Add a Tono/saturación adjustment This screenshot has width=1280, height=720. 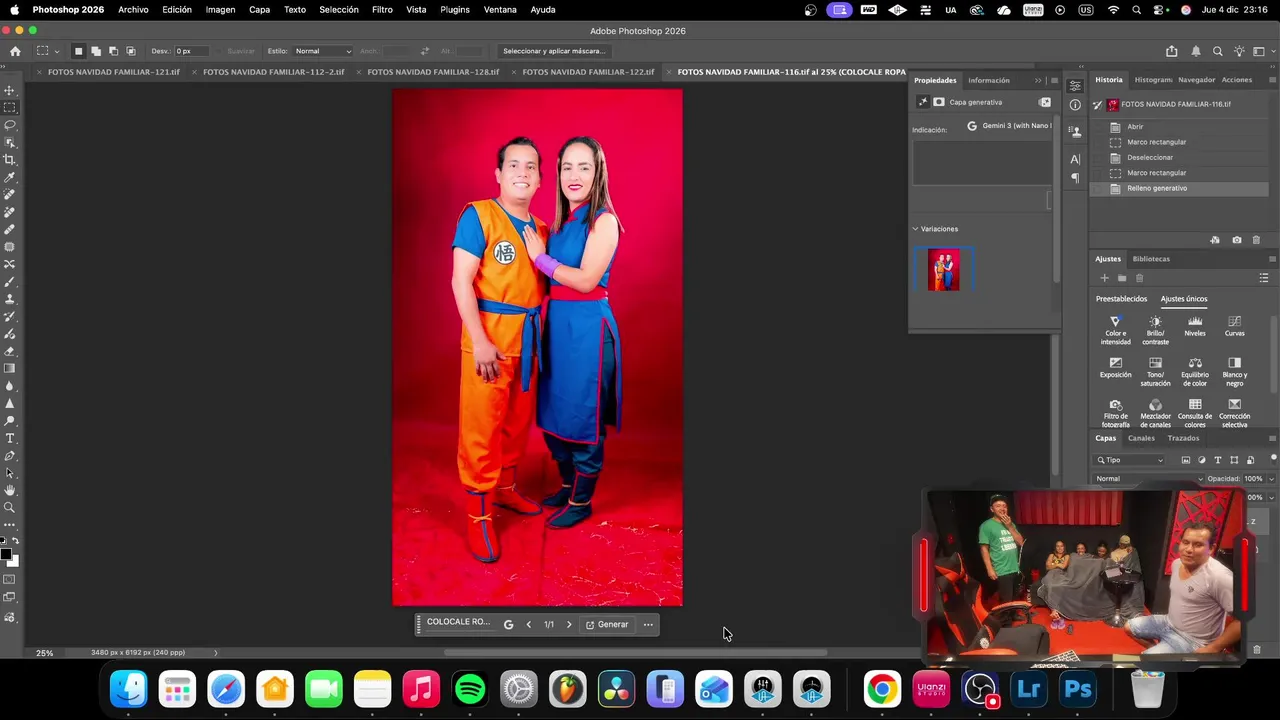[x=1155, y=372]
